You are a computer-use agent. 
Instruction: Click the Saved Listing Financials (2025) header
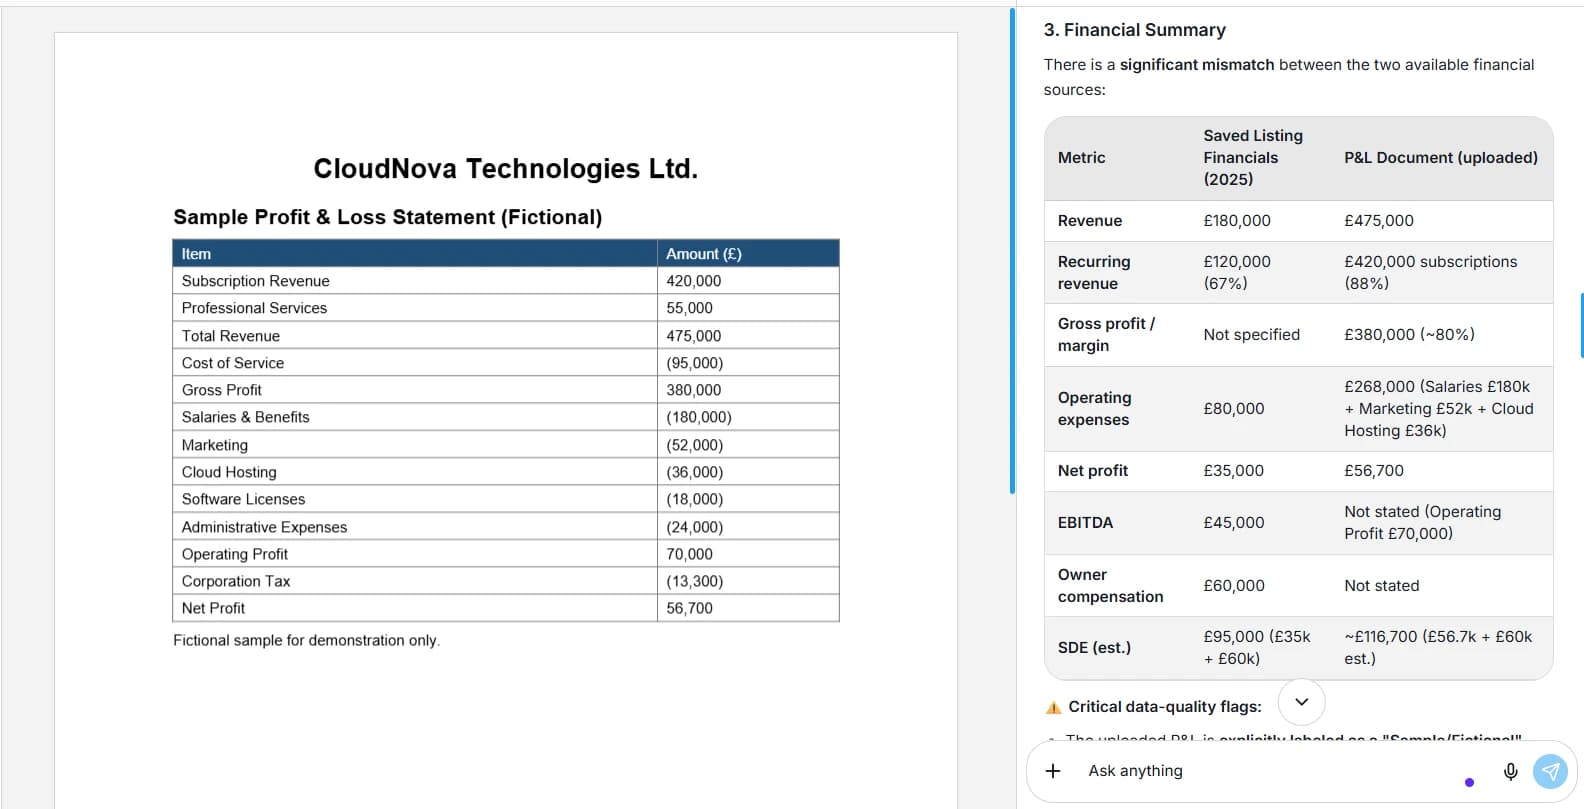(x=1253, y=158)
